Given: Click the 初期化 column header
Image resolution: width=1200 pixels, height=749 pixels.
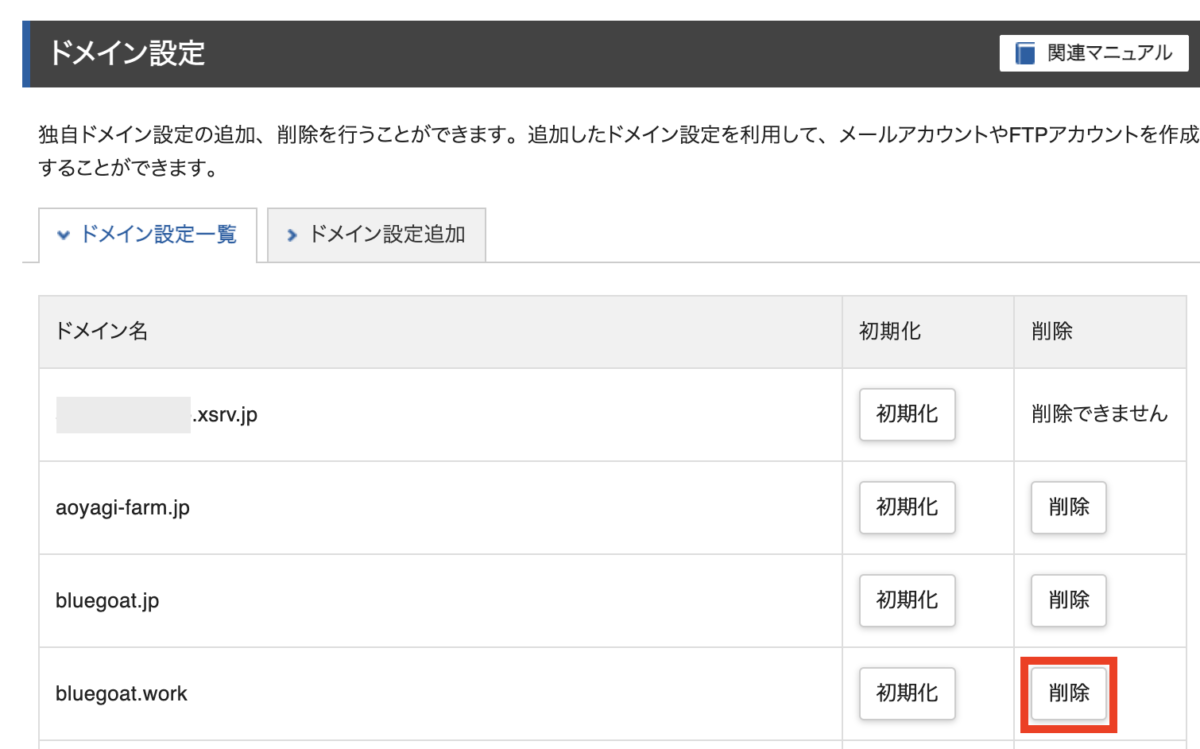Looking at the screenshot, I should point(890,332).
